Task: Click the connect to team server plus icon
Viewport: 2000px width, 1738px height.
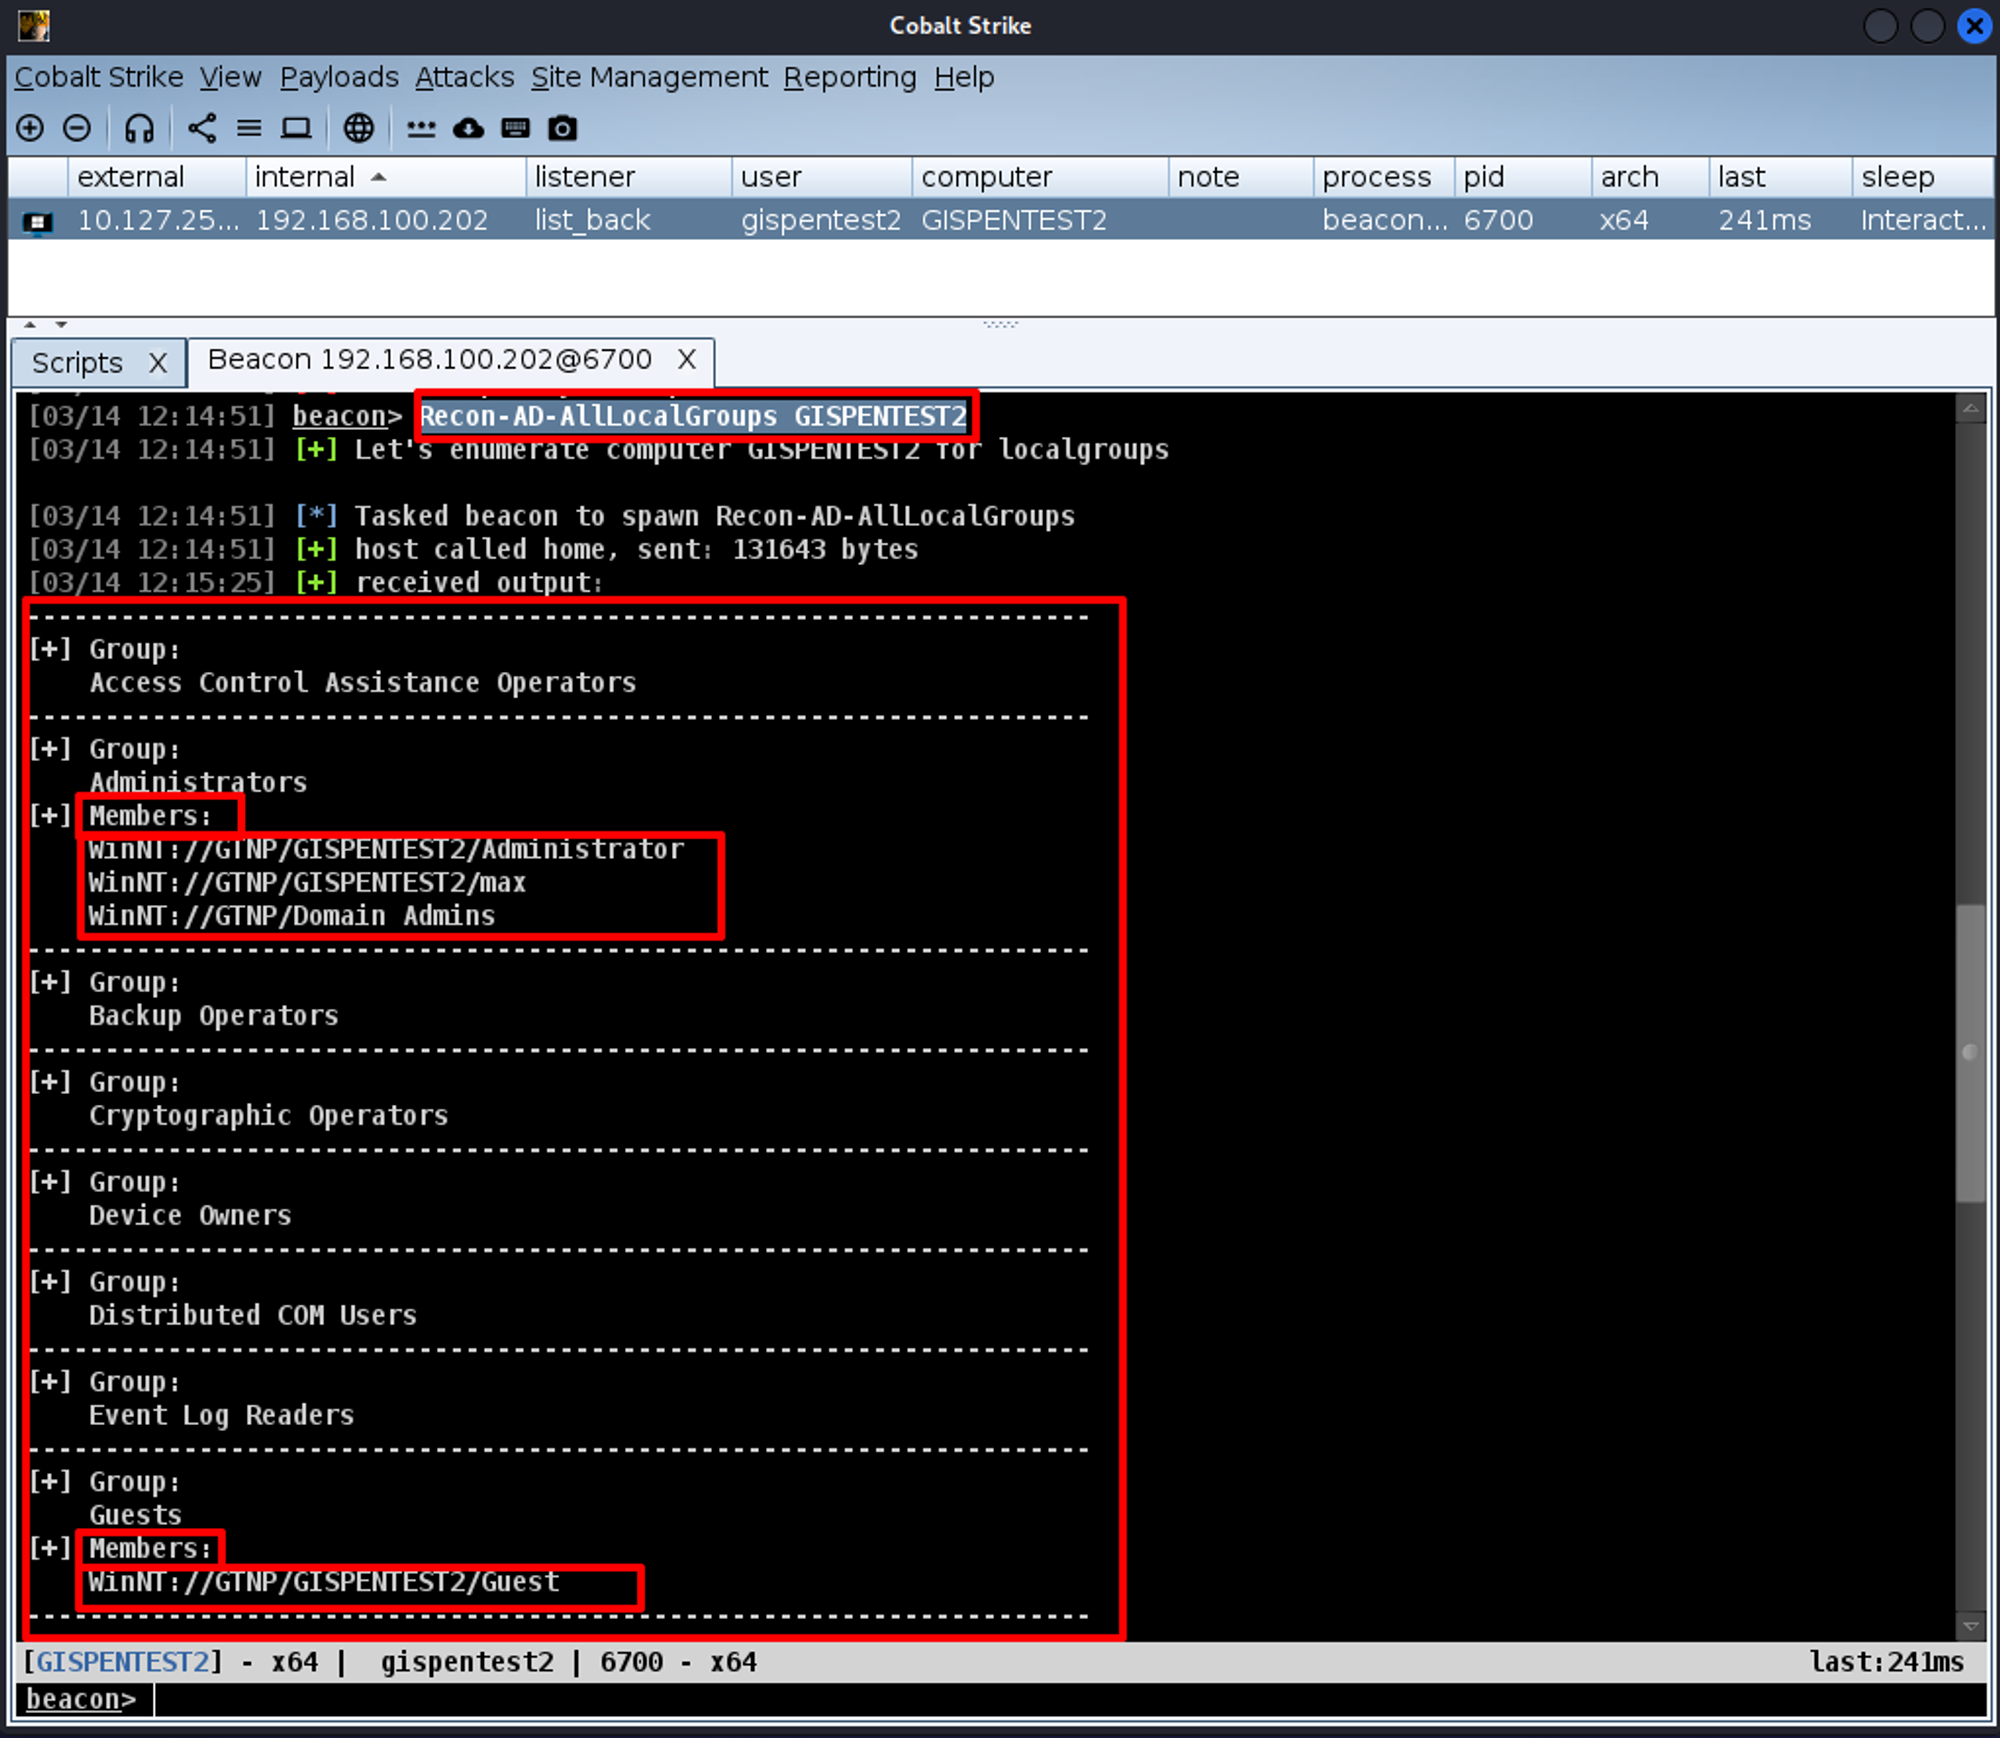Action: pyautogui.click(x=30, y=128)
